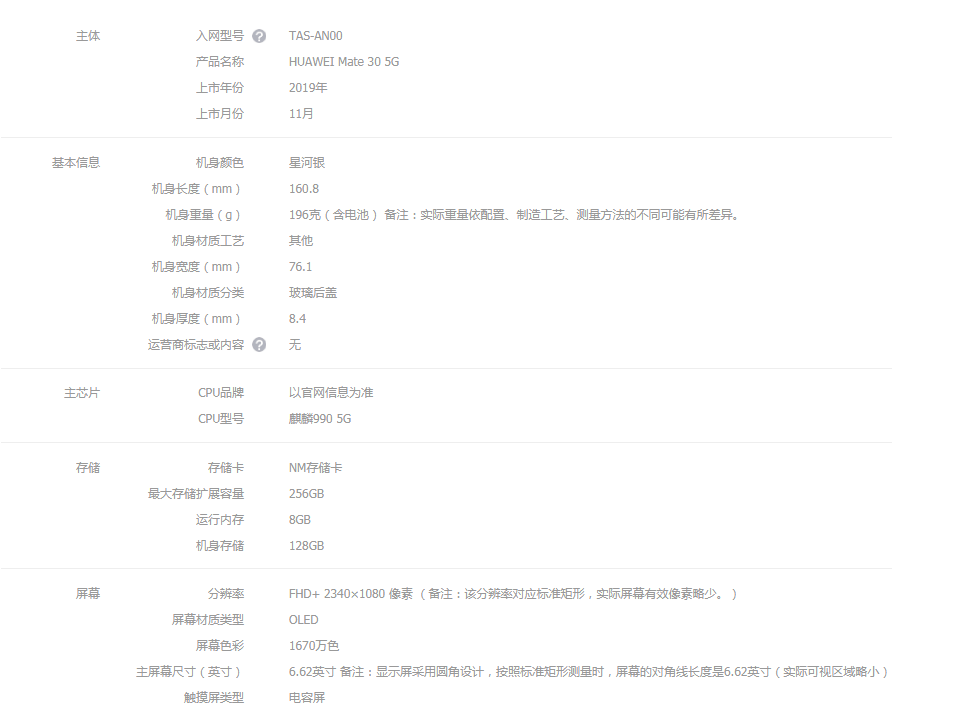Click the 机身厚度（mm） label
978x721 pixels.
(x=197, y=319)
